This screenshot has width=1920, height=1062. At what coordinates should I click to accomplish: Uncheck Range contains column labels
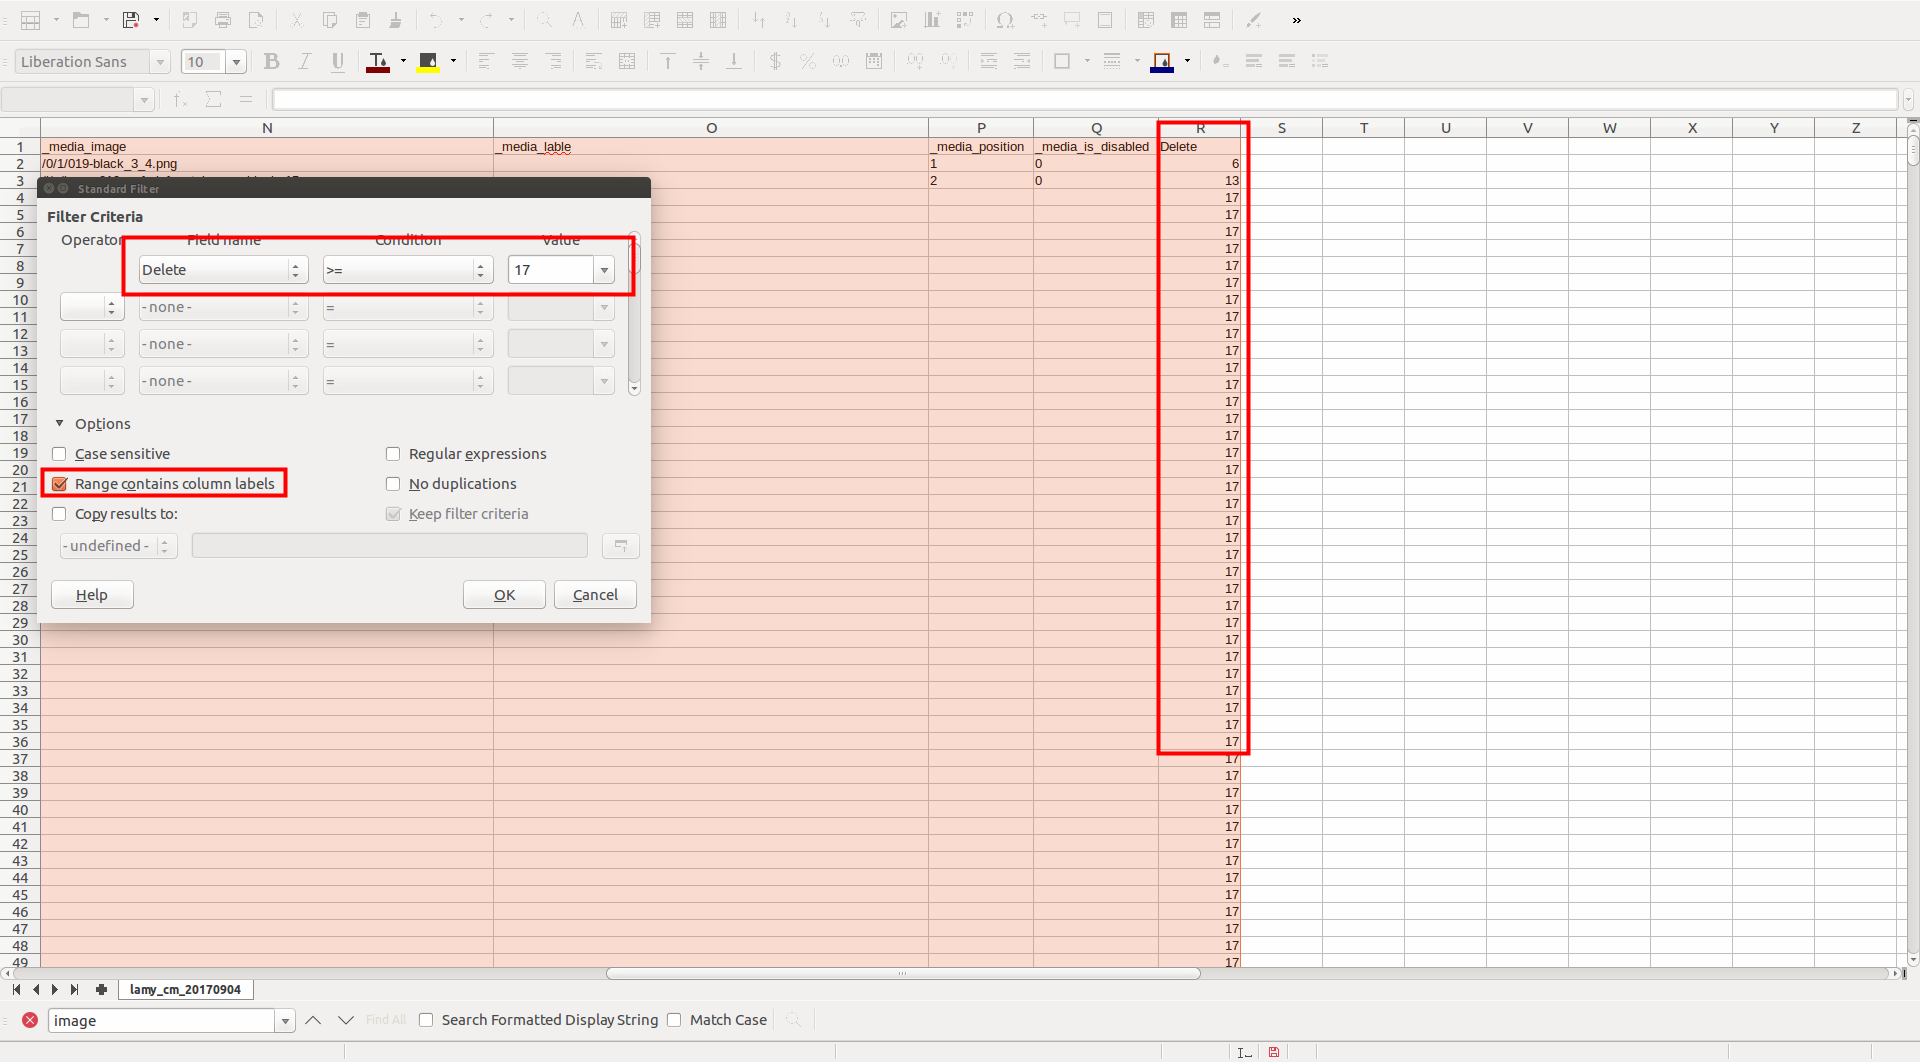point(59,484)
